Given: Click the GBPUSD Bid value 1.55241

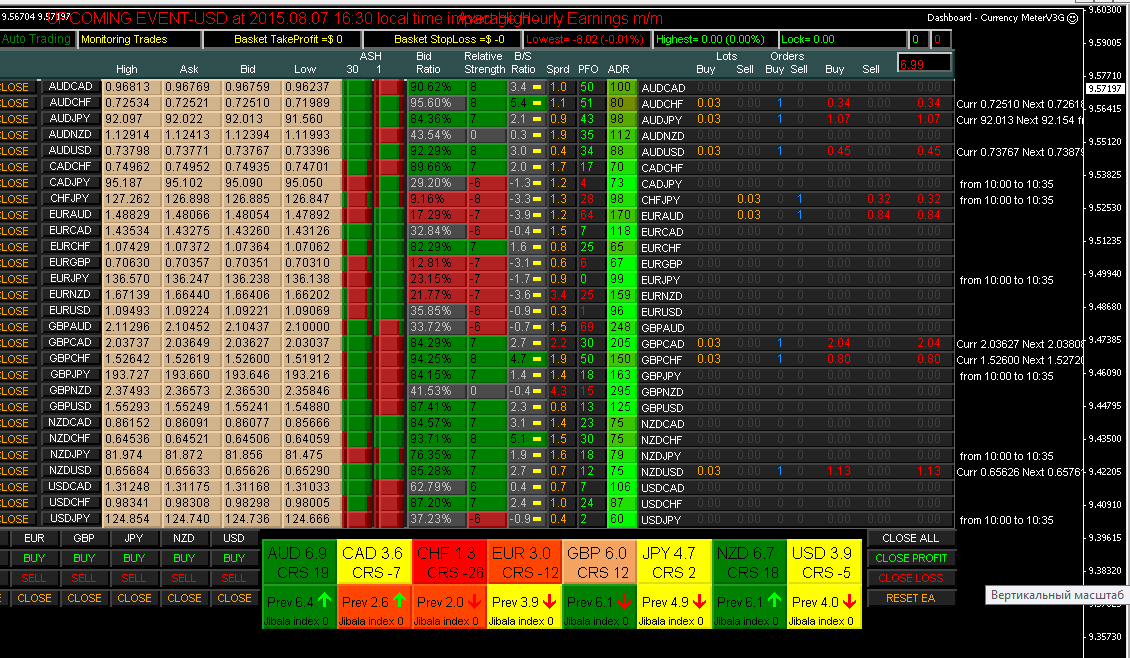Looking at the screenshot, I should point(247,406).
